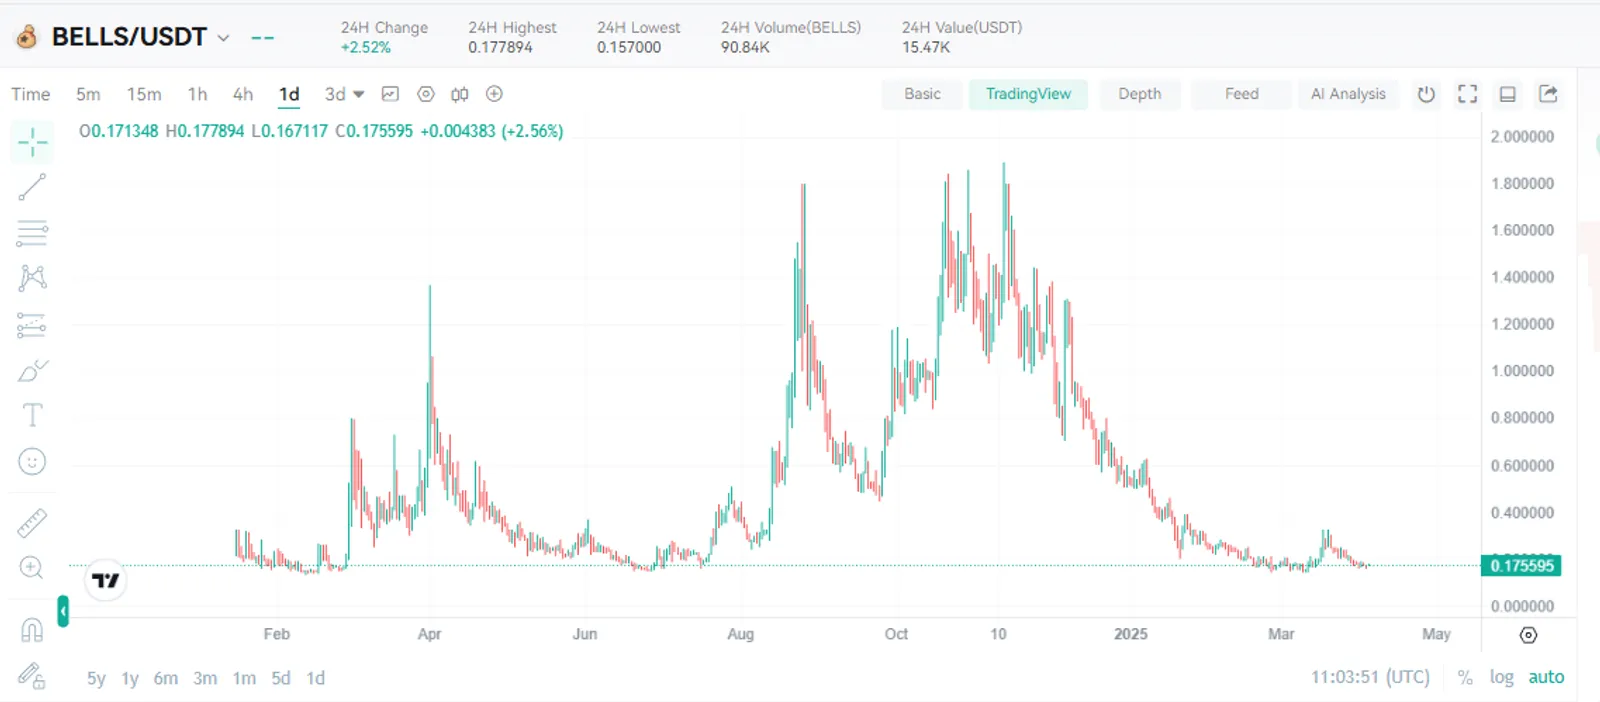
Task: Set the date range to 1m
Action: [244, 678]
